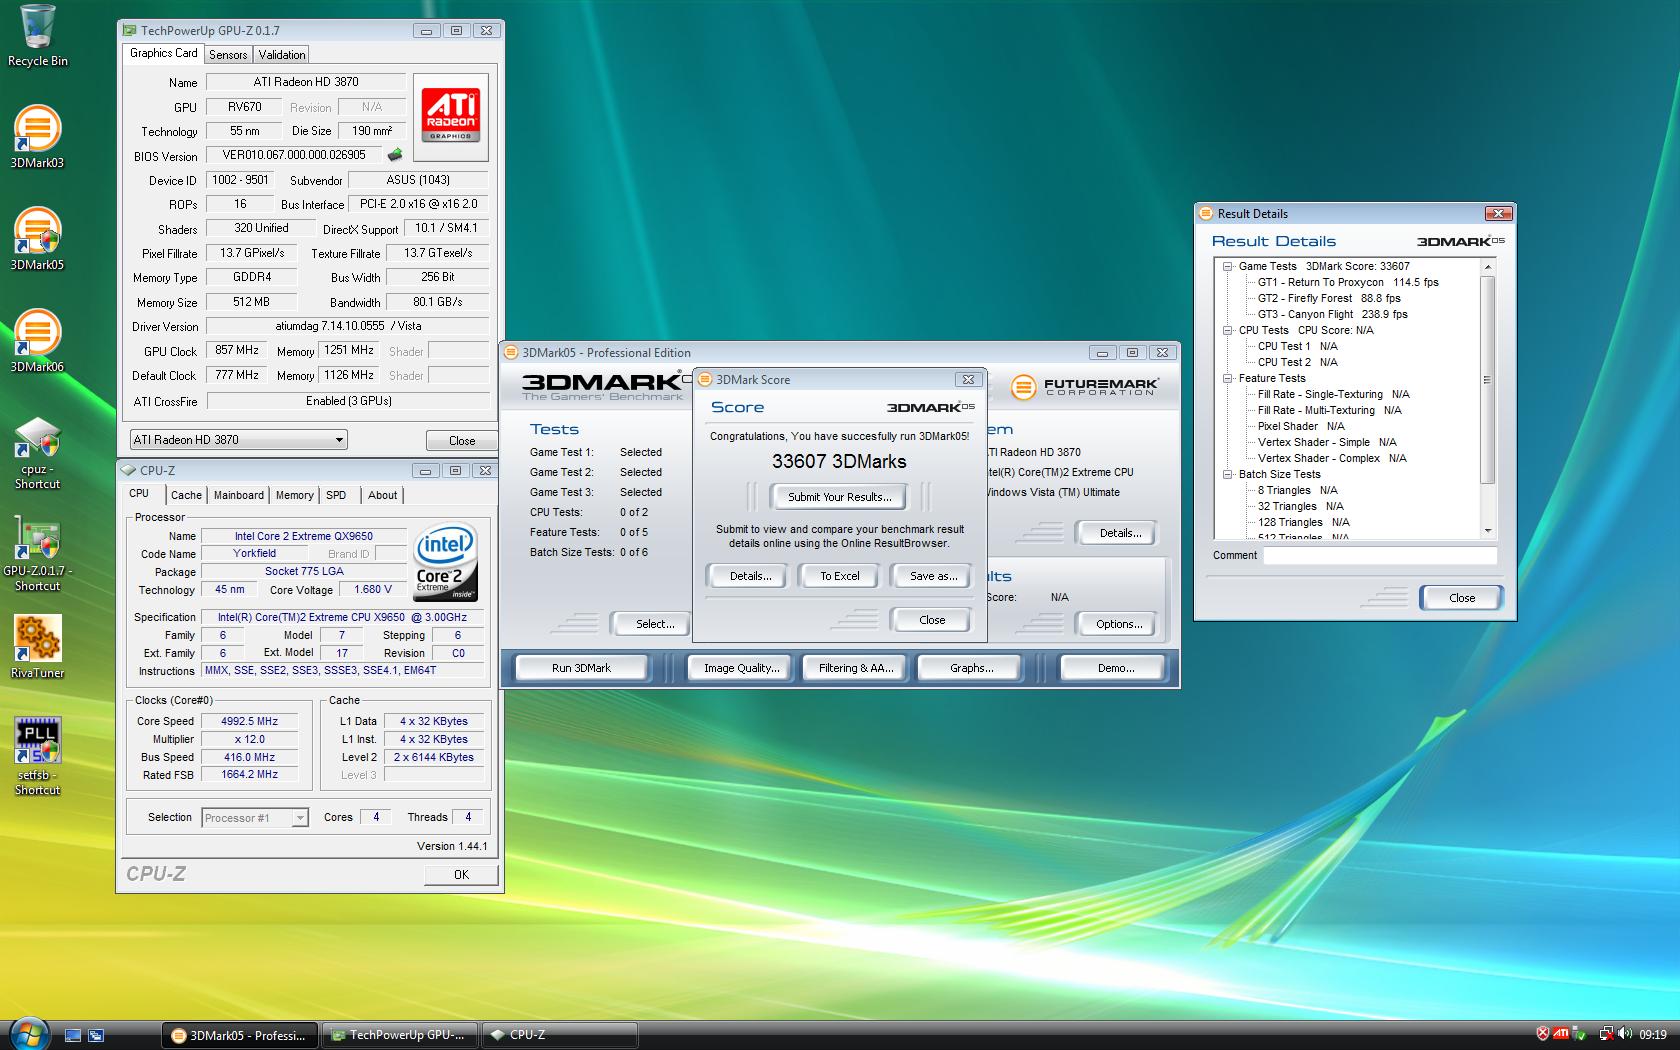Open the Recycle Bin desktop icon
The height and width of the screenshot is (1050, 1680).
pos(37,36)
